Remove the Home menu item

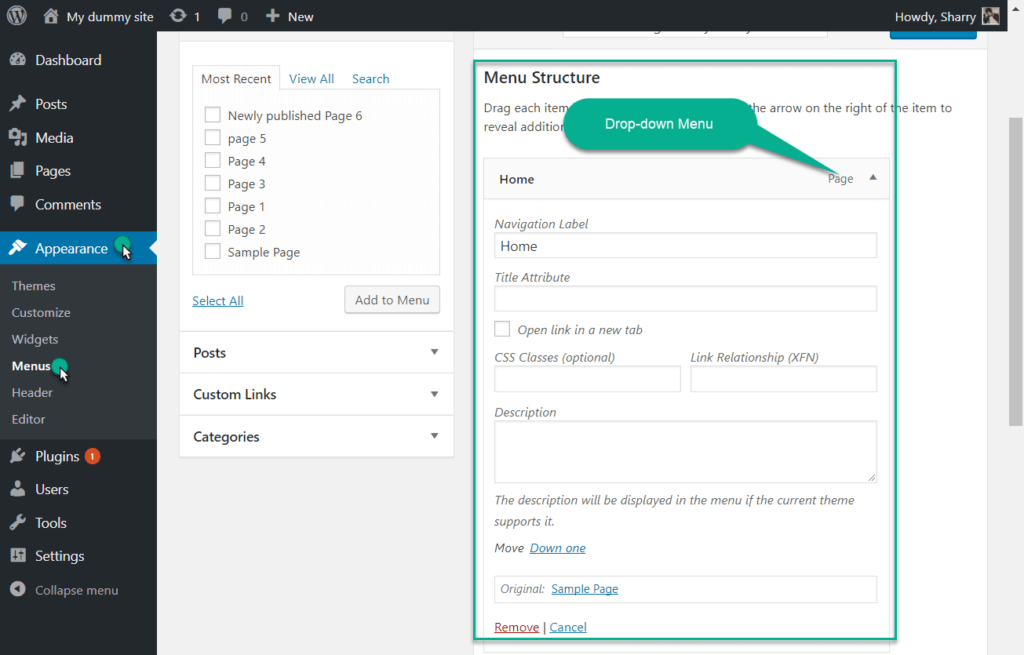517,627
